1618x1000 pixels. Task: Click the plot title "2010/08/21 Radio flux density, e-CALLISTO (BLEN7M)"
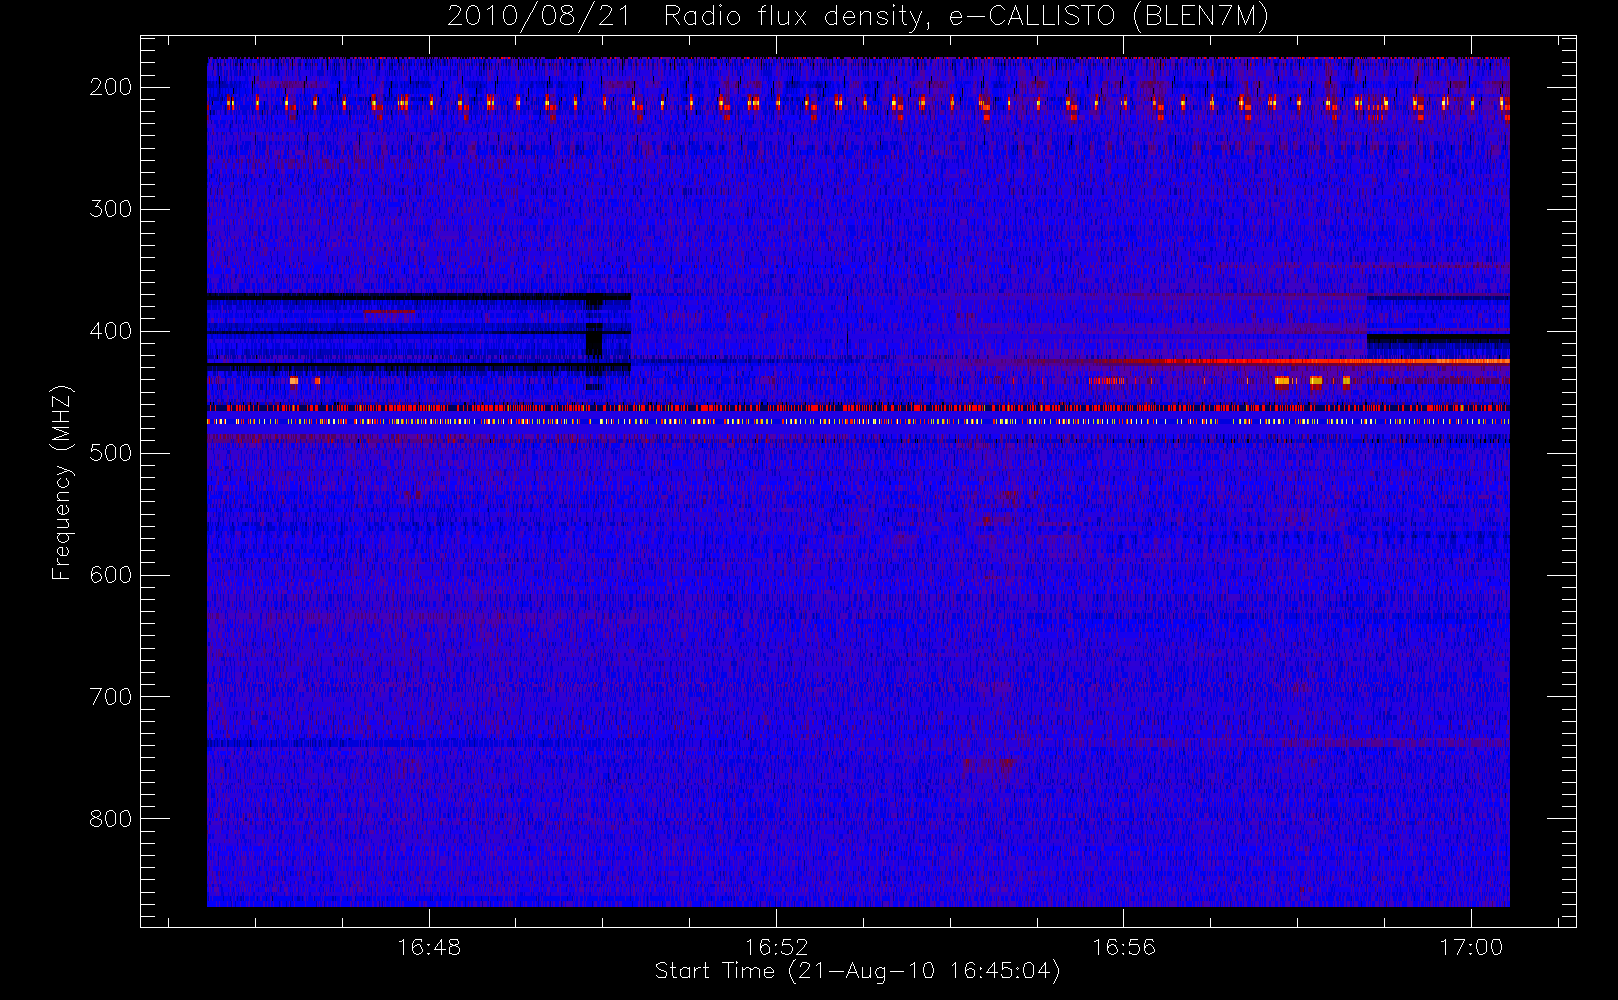pyautogui.click(x=857, y=16)
